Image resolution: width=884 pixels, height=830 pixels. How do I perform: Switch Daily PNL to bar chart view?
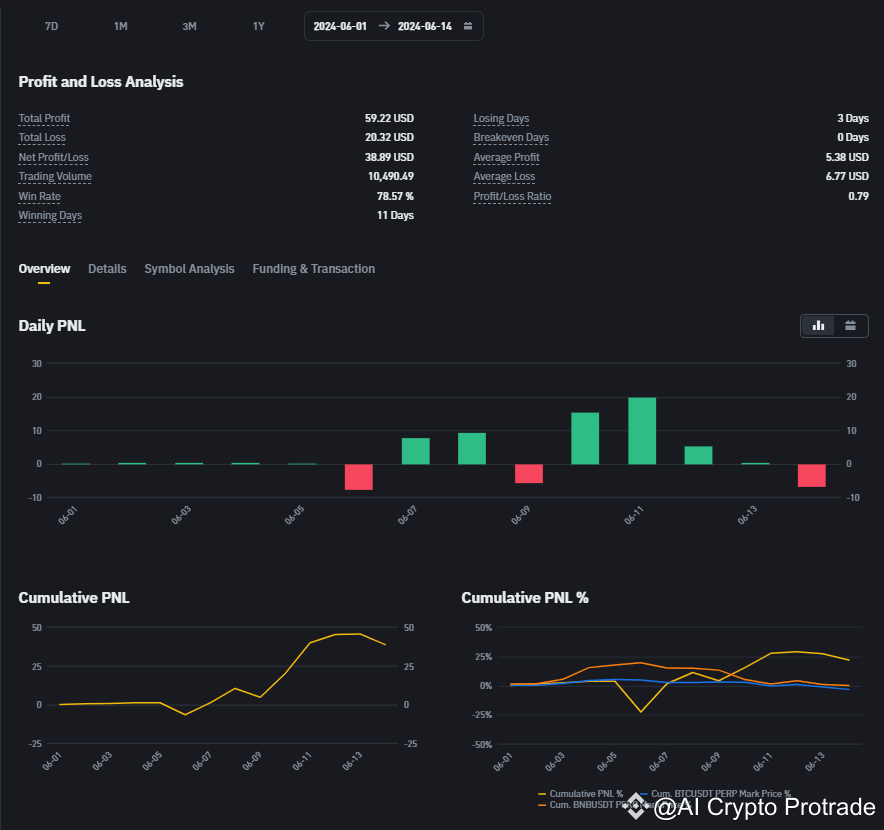[818, 325]
